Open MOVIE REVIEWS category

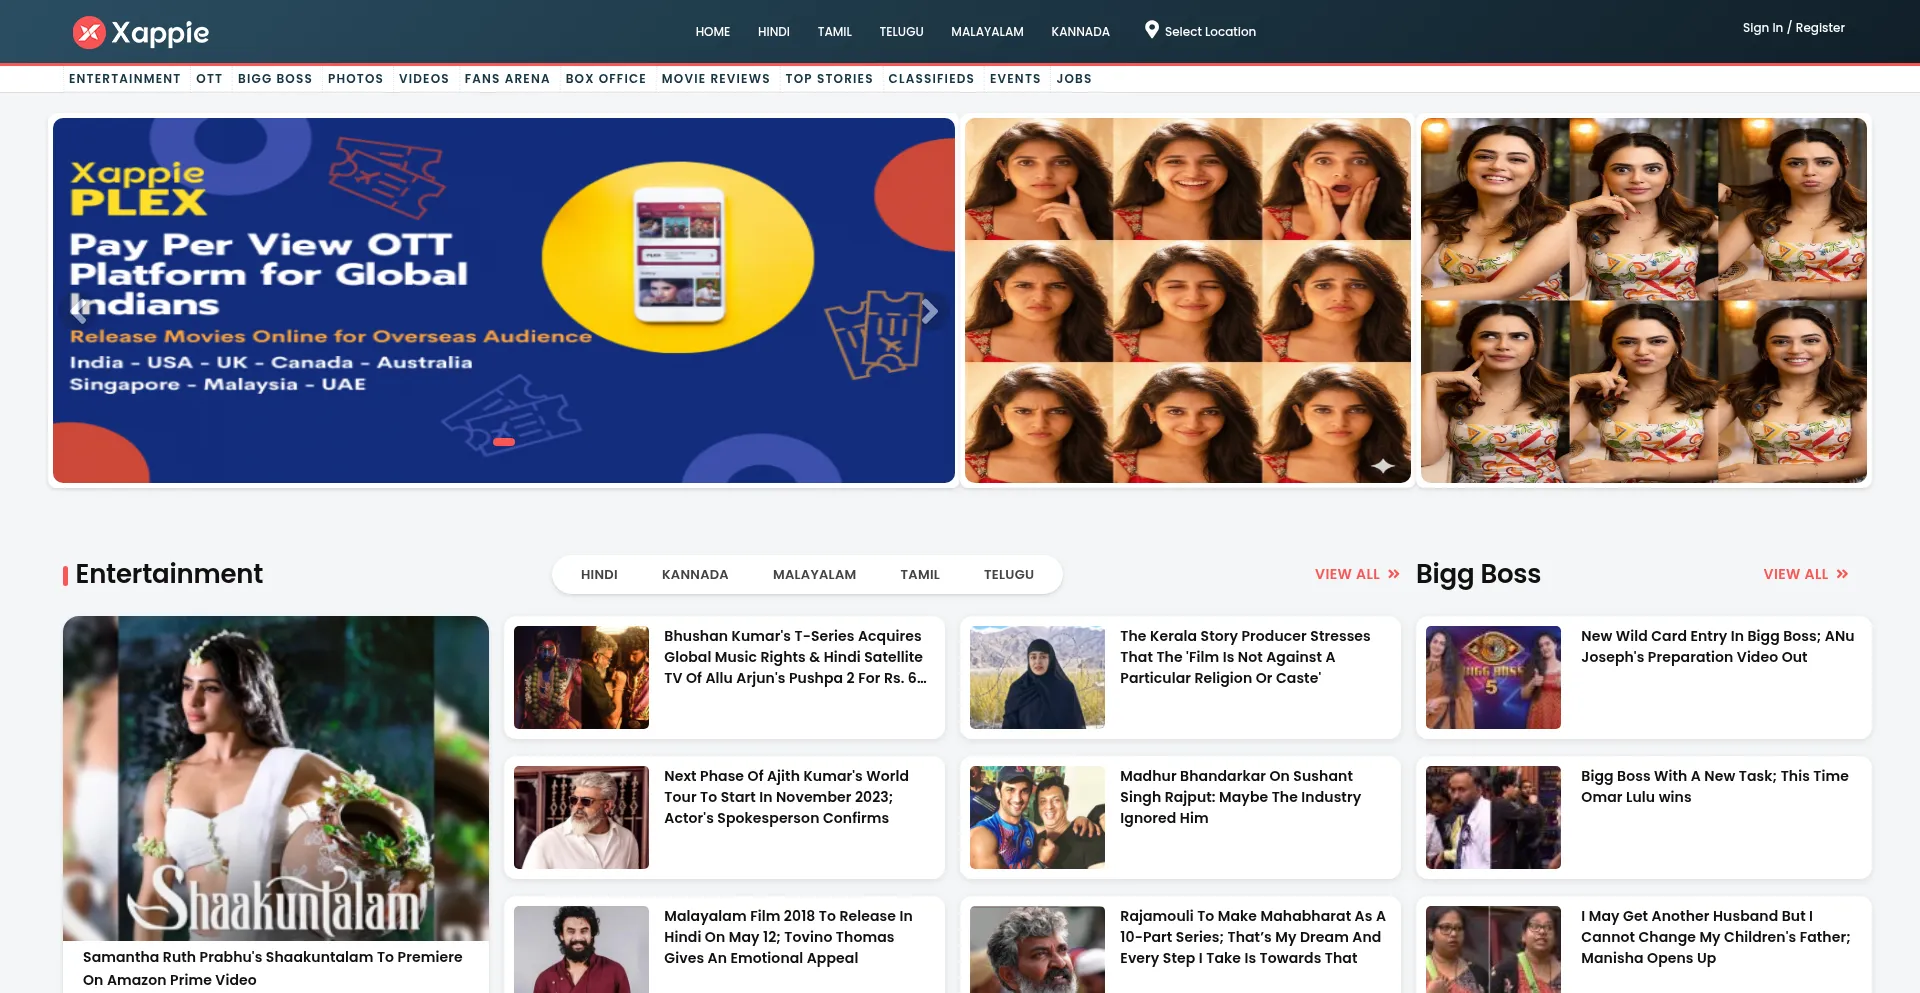click(x=715, y=79)
